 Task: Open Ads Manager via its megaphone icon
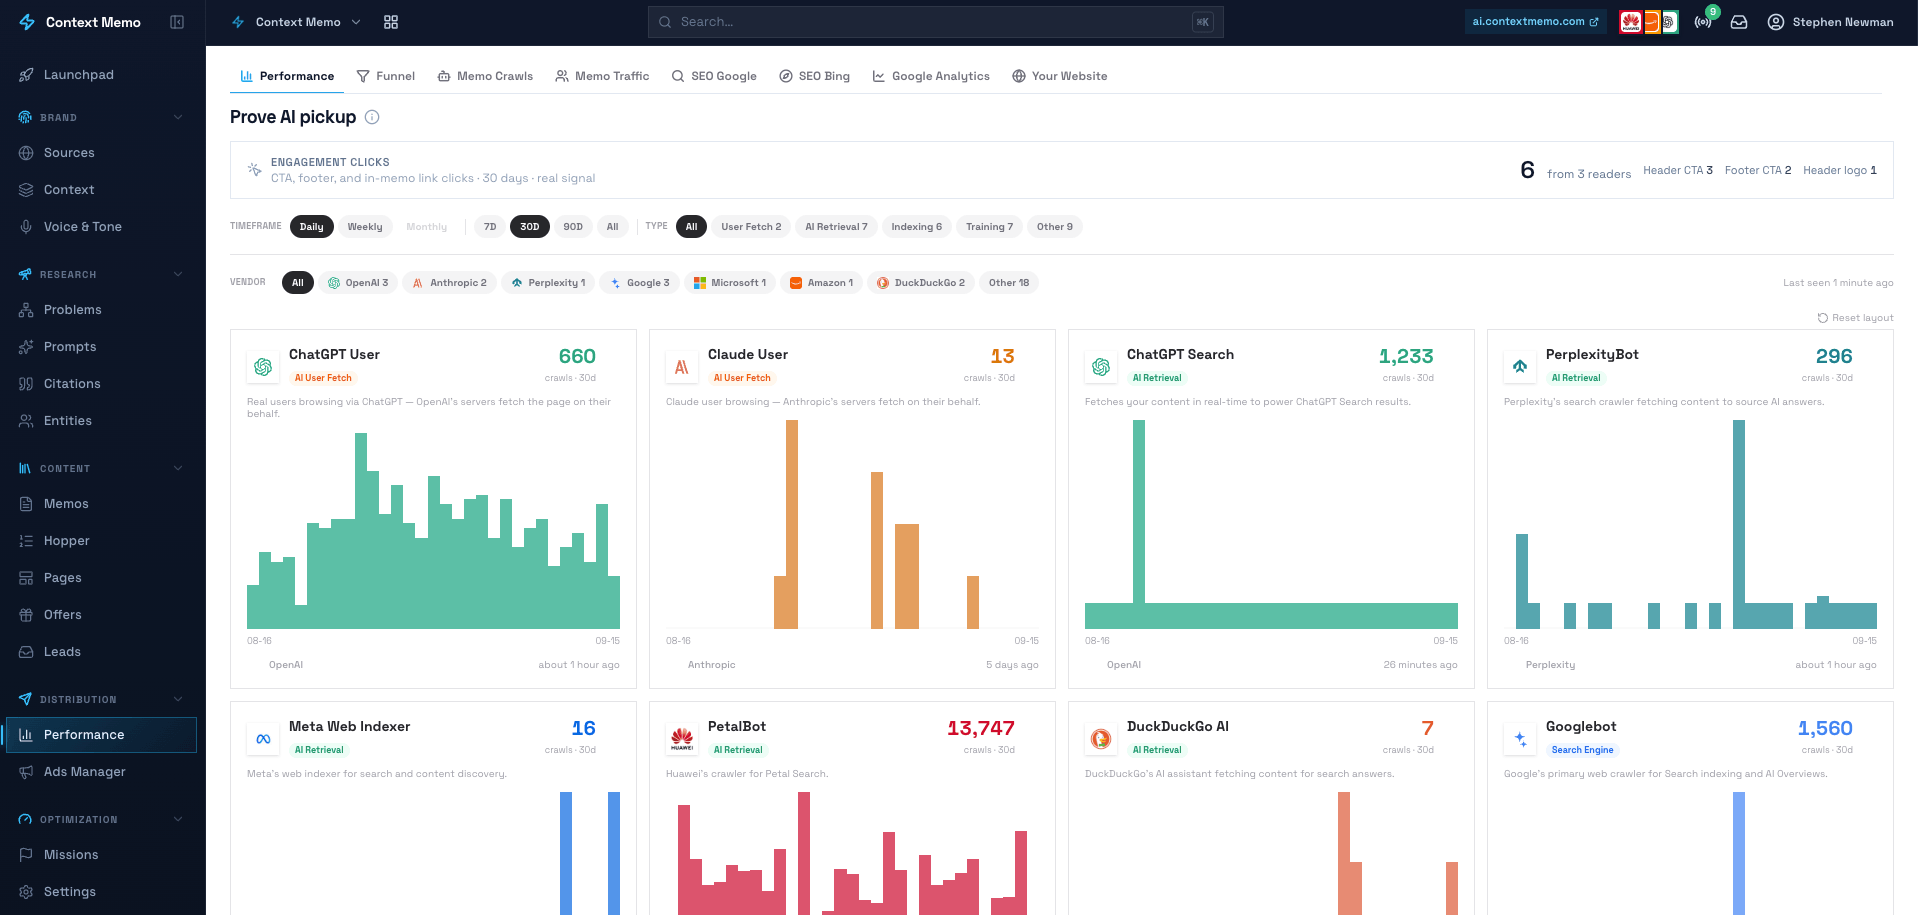pyautogui.click(x=26, y=772)
